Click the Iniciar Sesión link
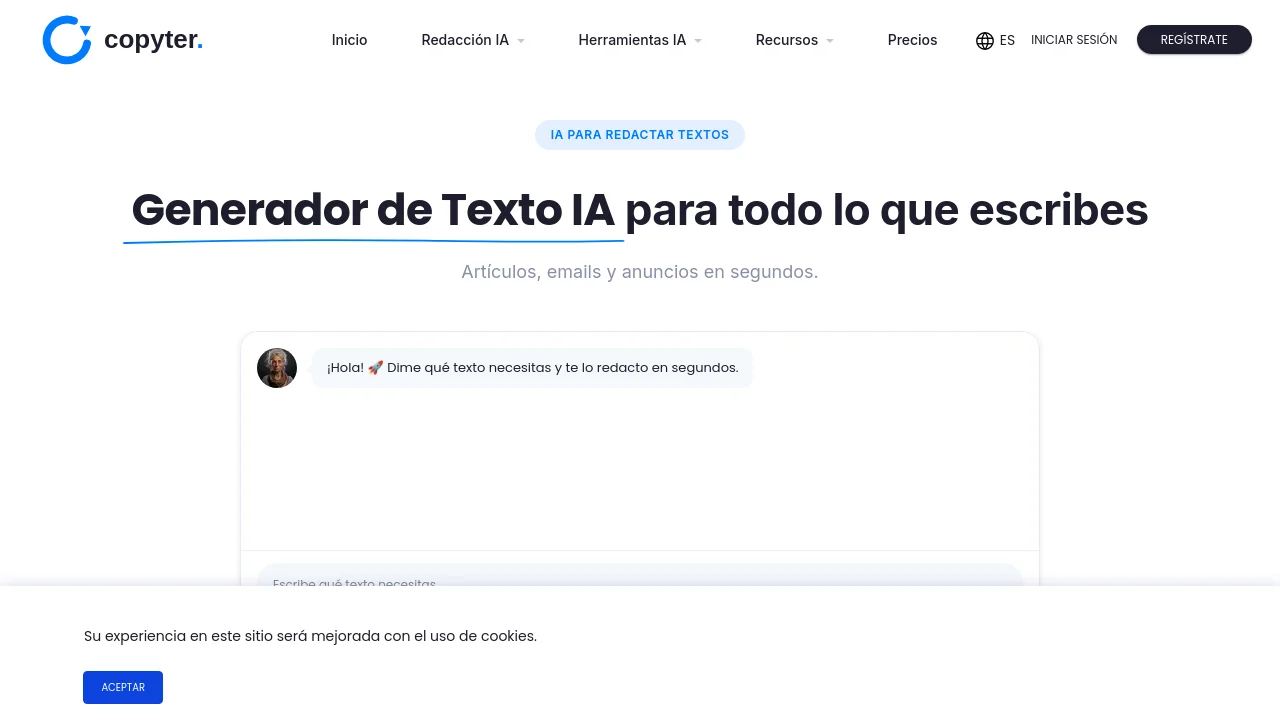 tap(1074, 40)
